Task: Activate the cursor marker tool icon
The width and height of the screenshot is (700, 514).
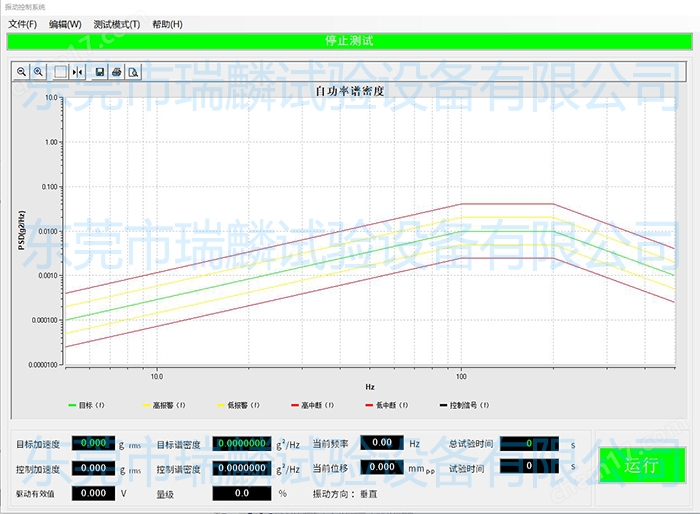Action: (77, 72)
